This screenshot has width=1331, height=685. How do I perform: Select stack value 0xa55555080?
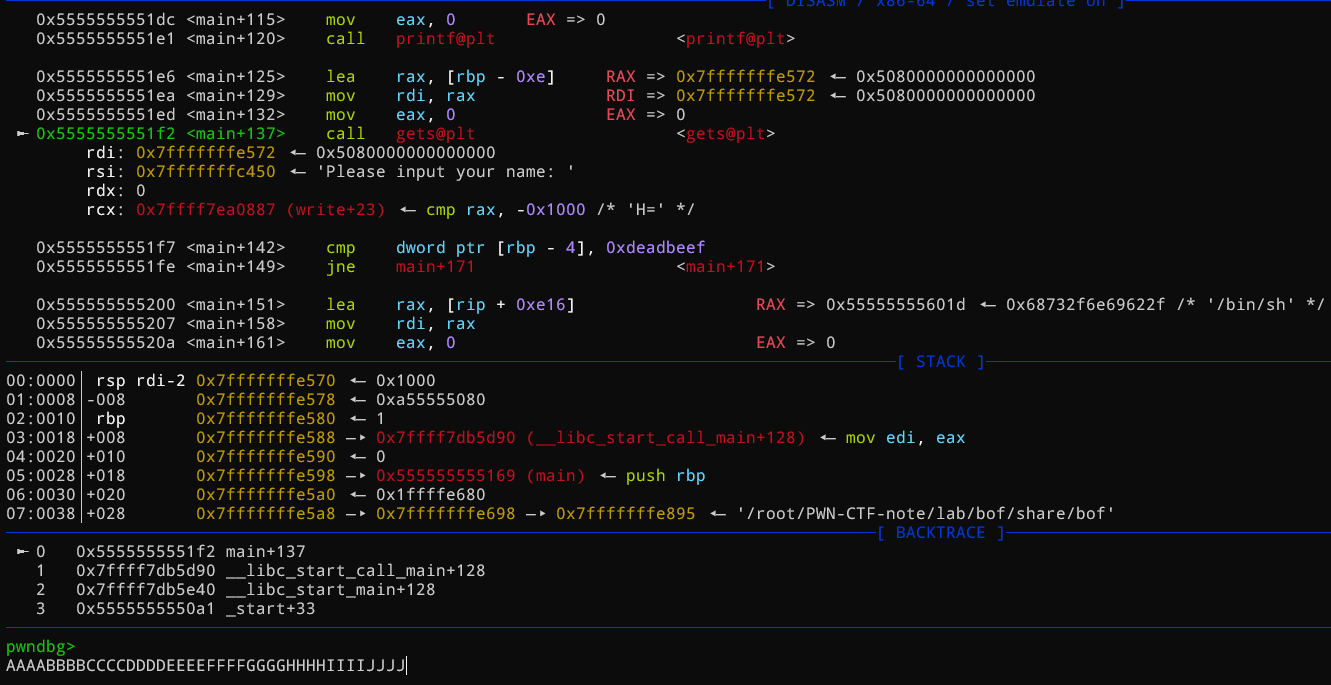430,399
